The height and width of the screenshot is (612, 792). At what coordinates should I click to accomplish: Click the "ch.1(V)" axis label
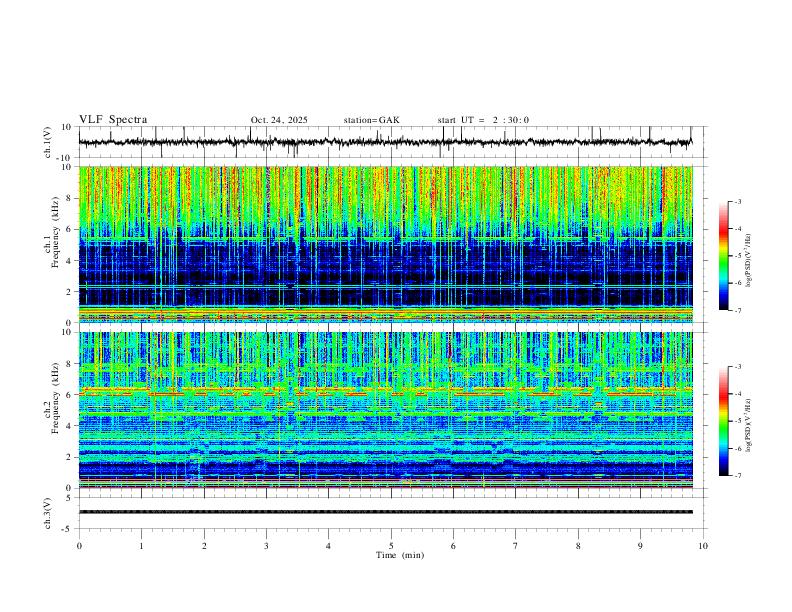point(48,142)
